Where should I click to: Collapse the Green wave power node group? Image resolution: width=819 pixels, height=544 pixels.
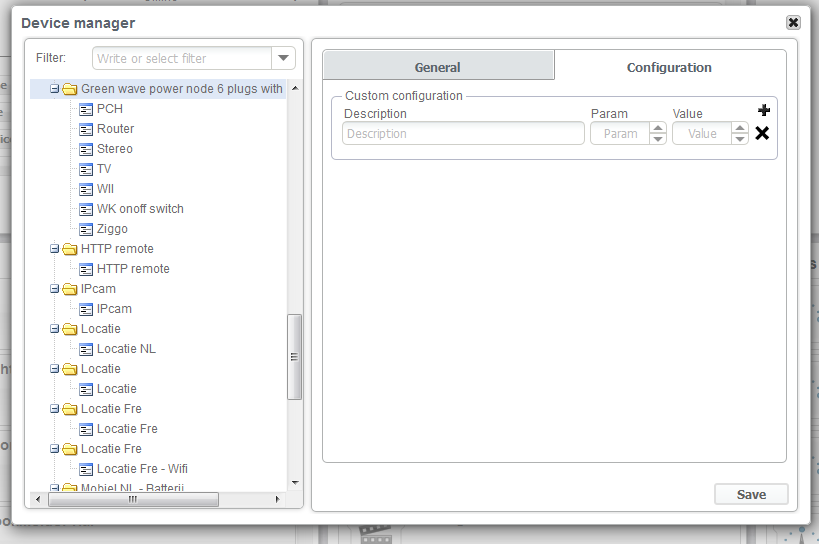(x=55, y=89)
